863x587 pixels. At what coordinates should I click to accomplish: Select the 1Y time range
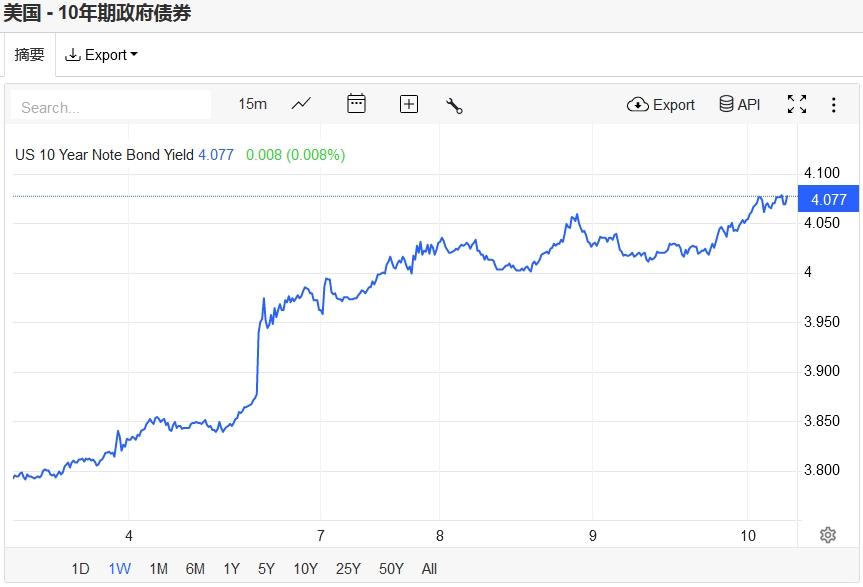click(231, 569)
